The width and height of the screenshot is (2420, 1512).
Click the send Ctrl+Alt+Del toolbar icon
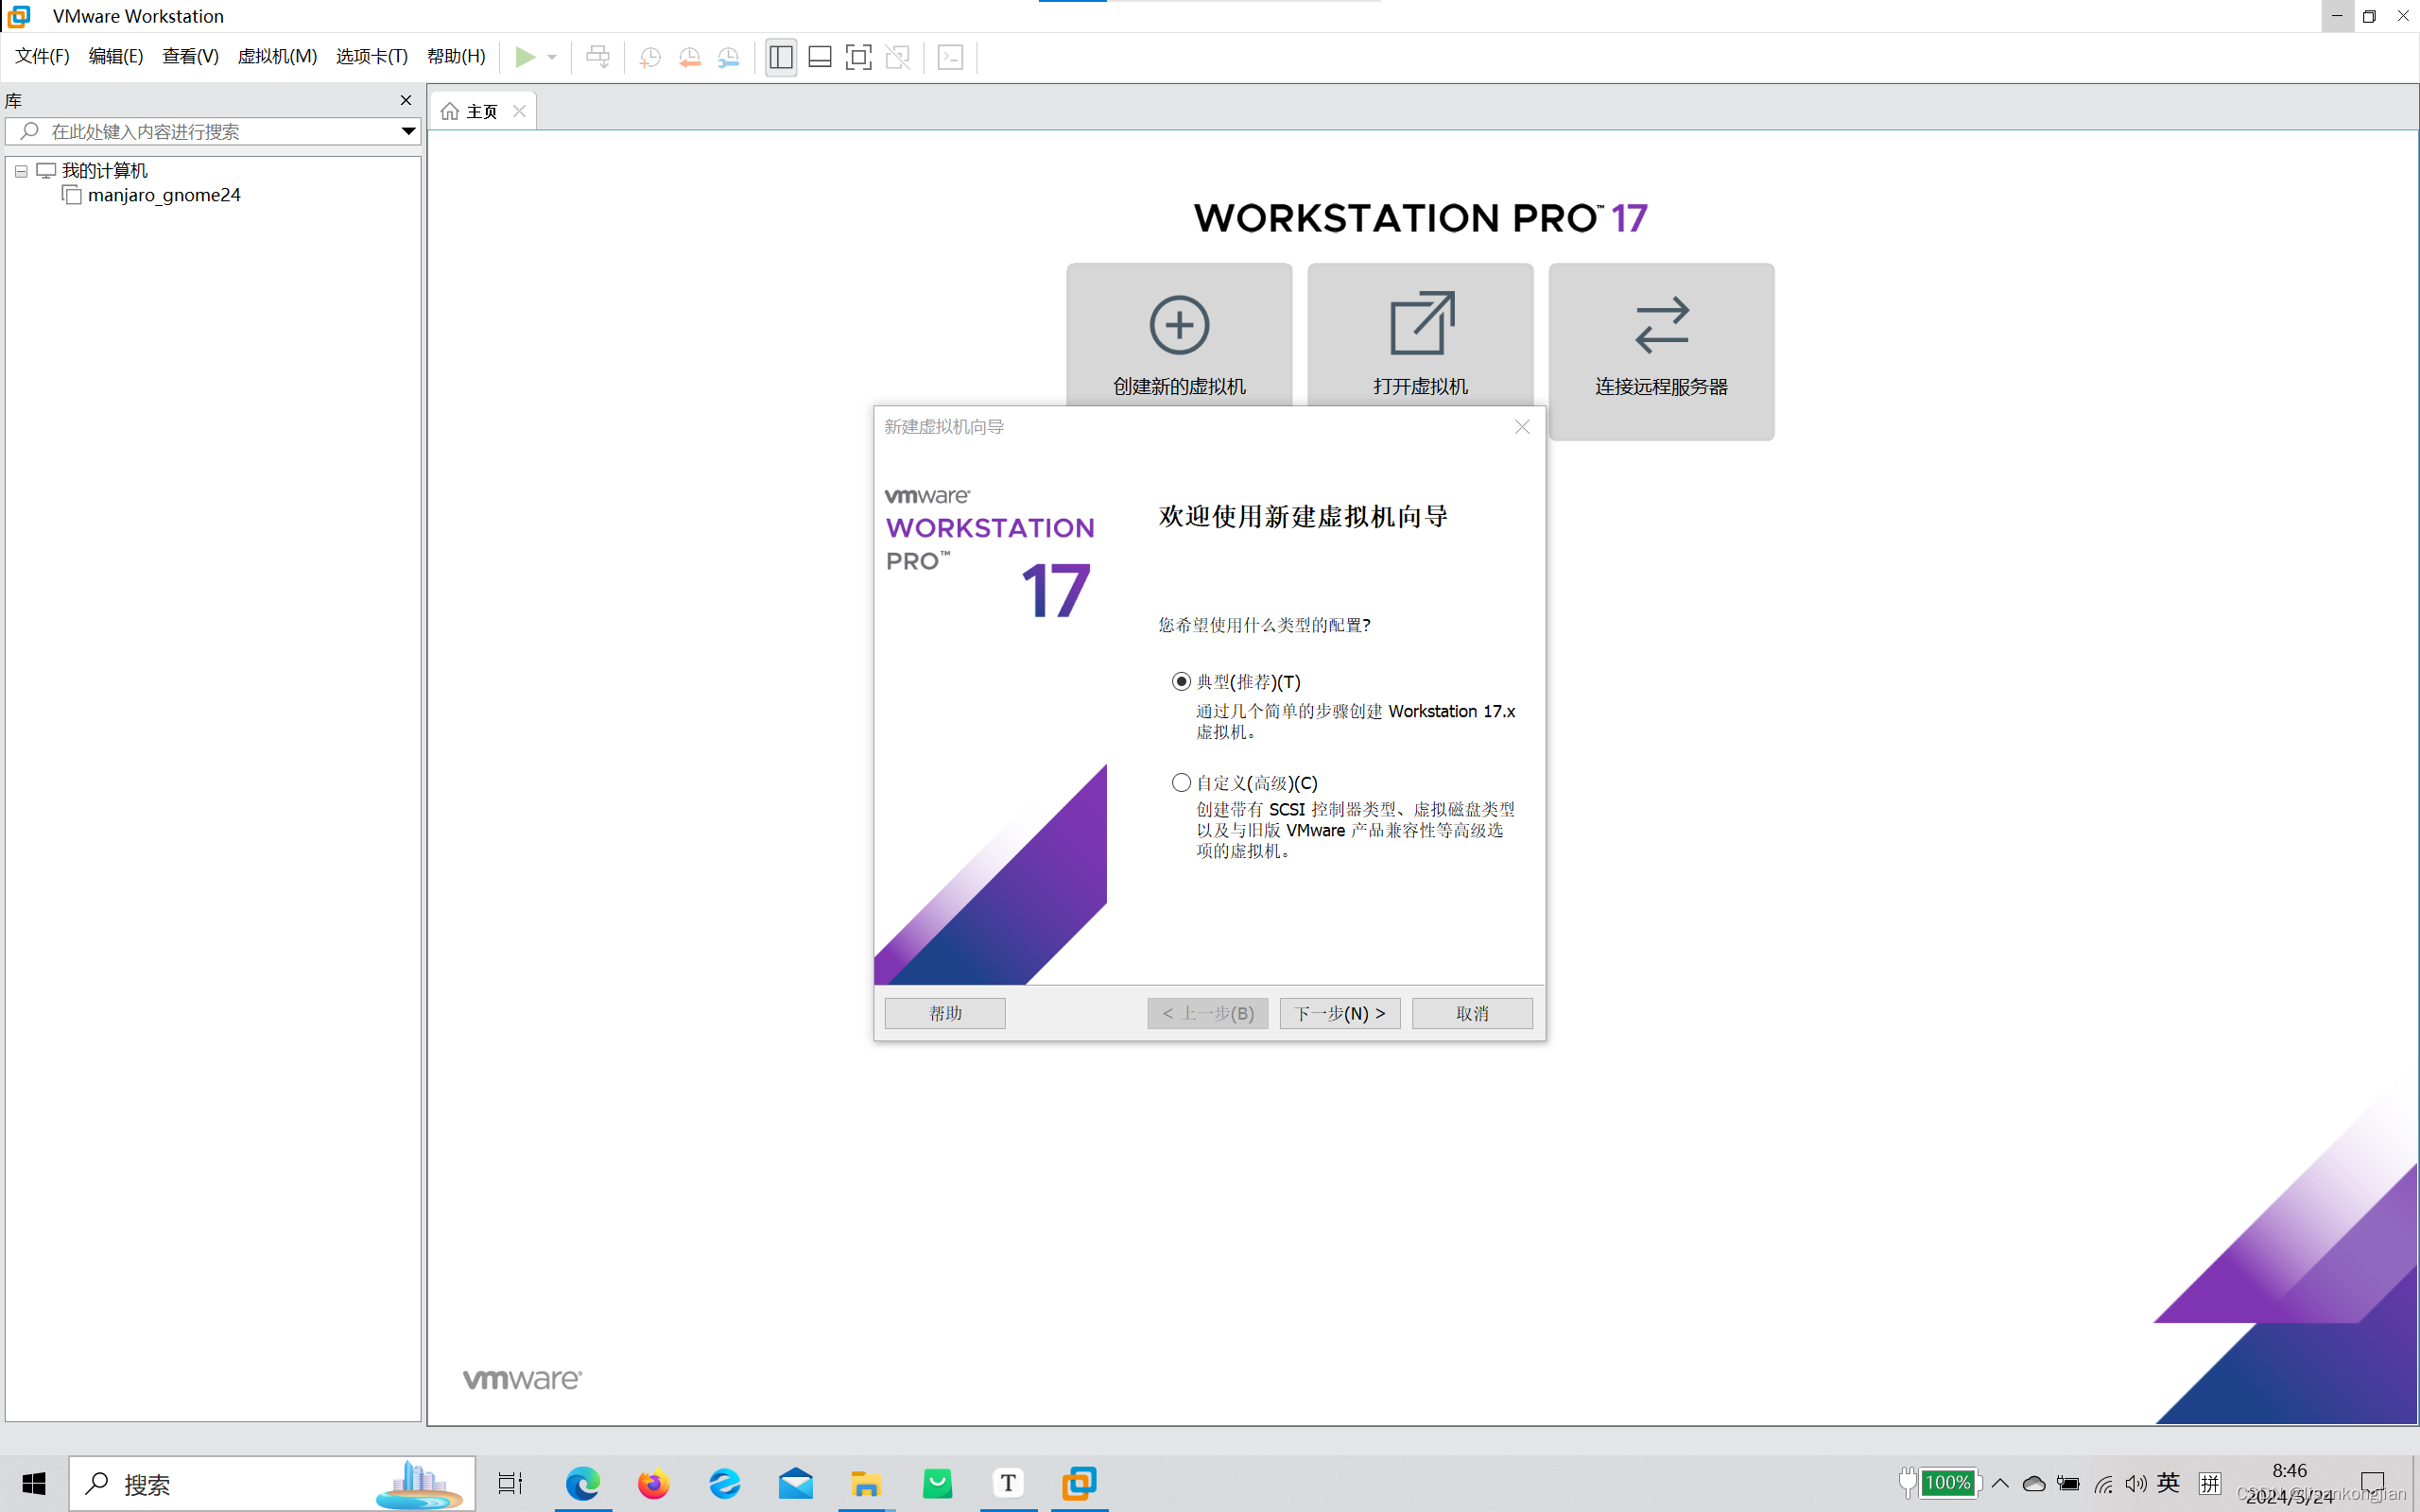coord(598,57)
